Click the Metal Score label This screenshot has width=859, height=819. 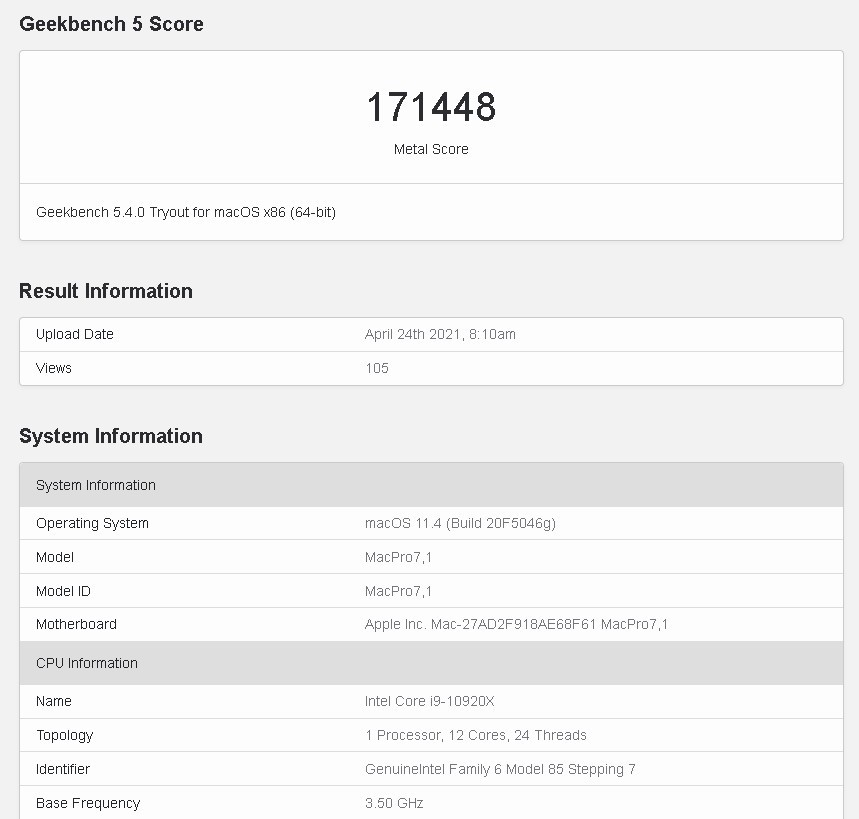point(431,149)
